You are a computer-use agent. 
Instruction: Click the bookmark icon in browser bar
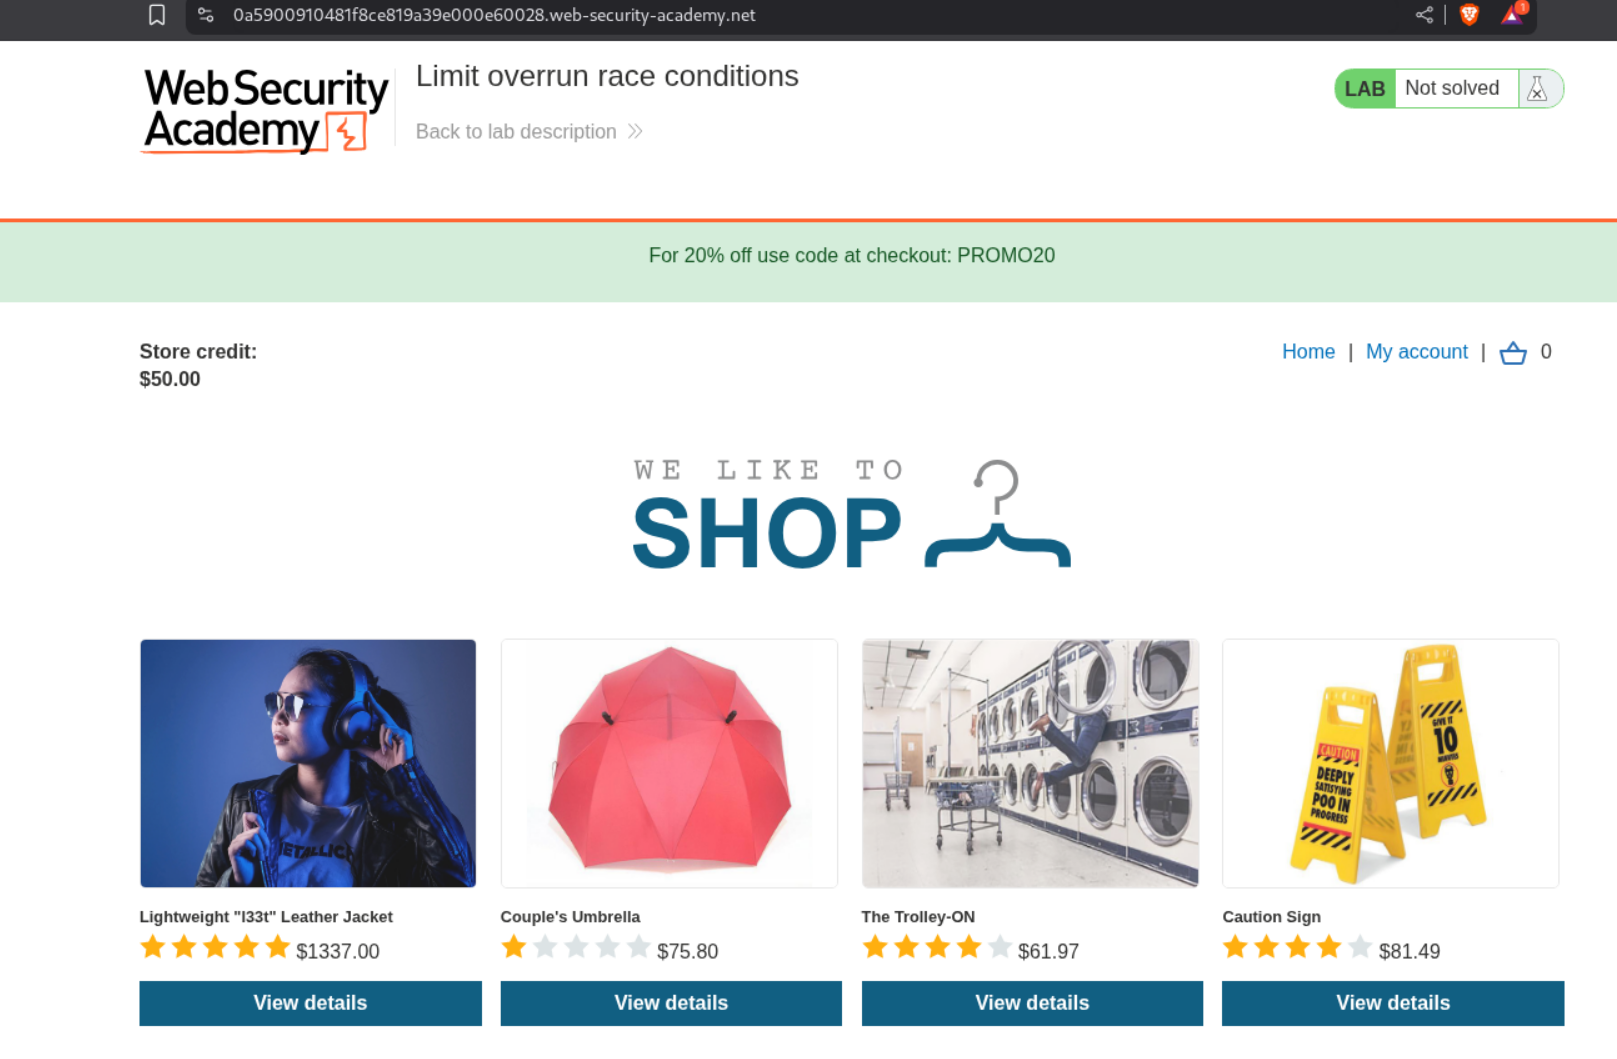pos(157,15)
